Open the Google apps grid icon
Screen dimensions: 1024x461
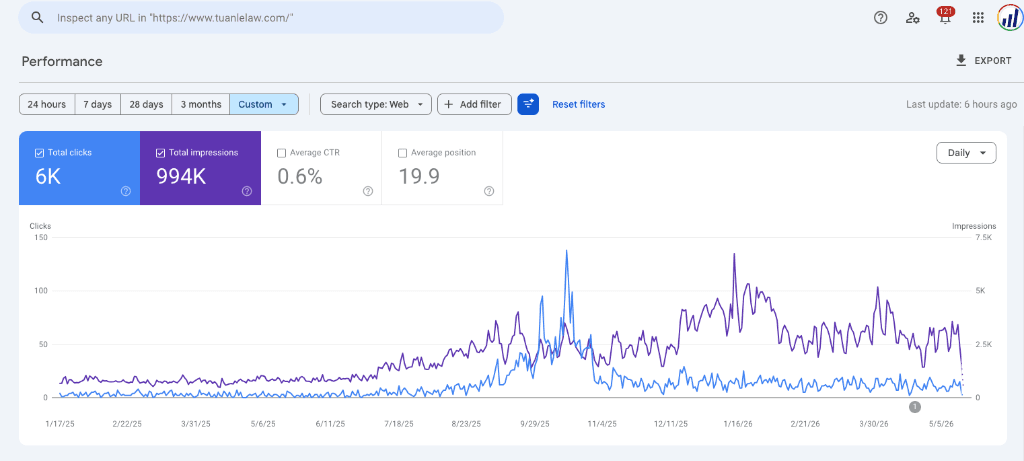[x=978, y=18]
